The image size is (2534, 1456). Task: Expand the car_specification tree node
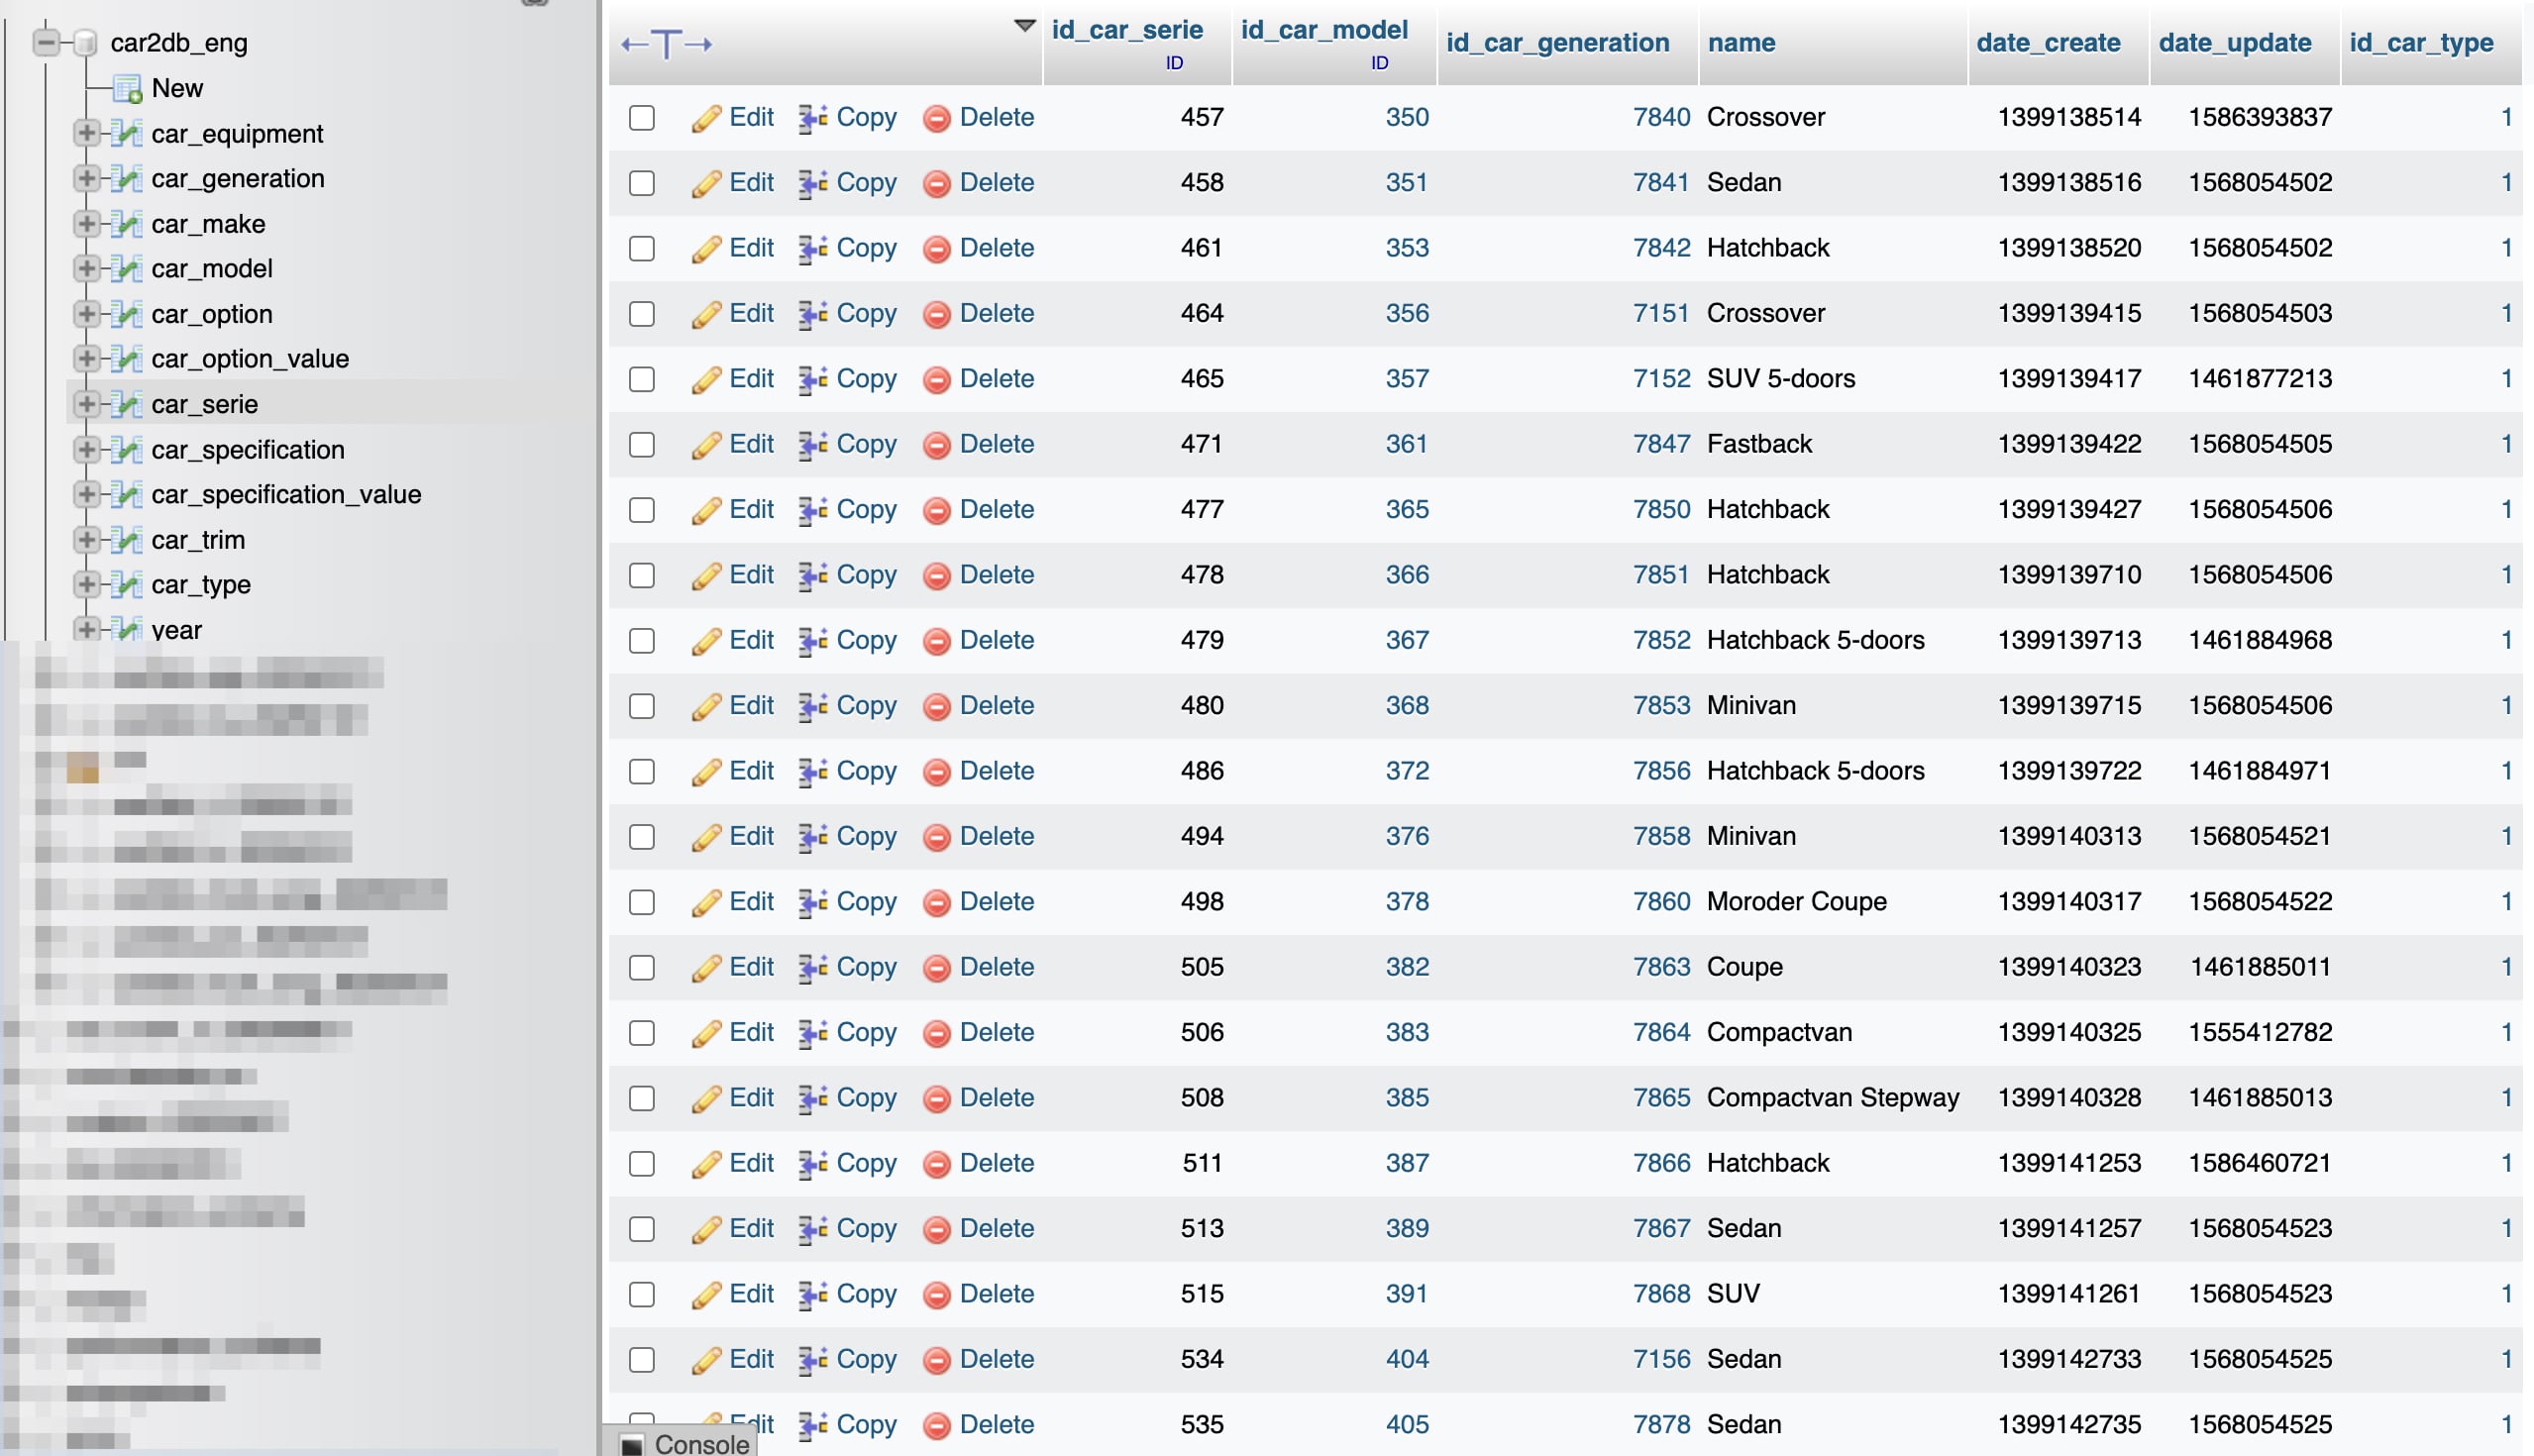coord(86,449)
